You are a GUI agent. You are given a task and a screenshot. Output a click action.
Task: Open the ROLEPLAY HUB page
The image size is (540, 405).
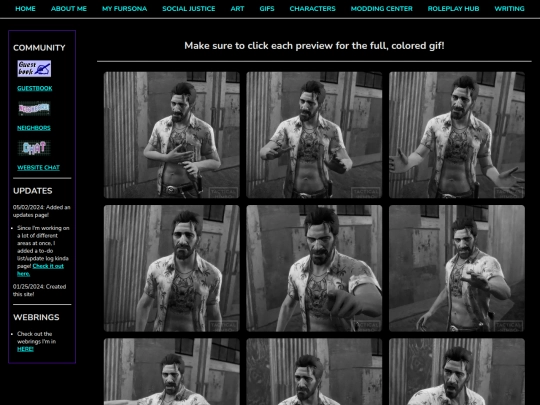pyautogui.click(x=453, y=9)
